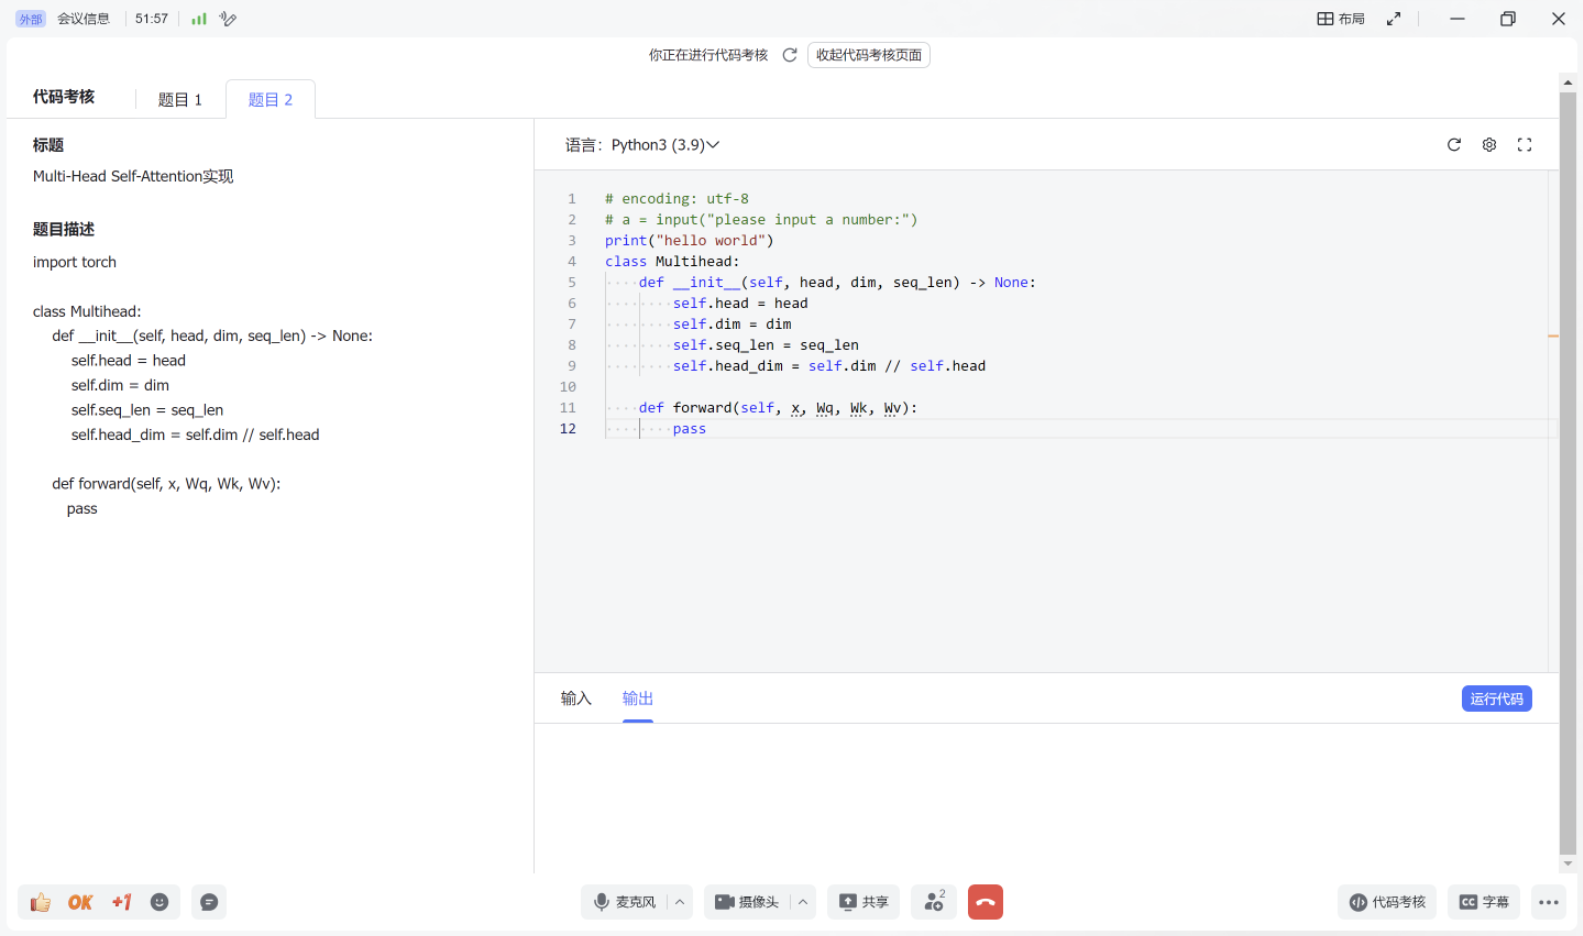1583x936 pixels.
Task: Send the OK reaction
Action: tap(80, 902)
